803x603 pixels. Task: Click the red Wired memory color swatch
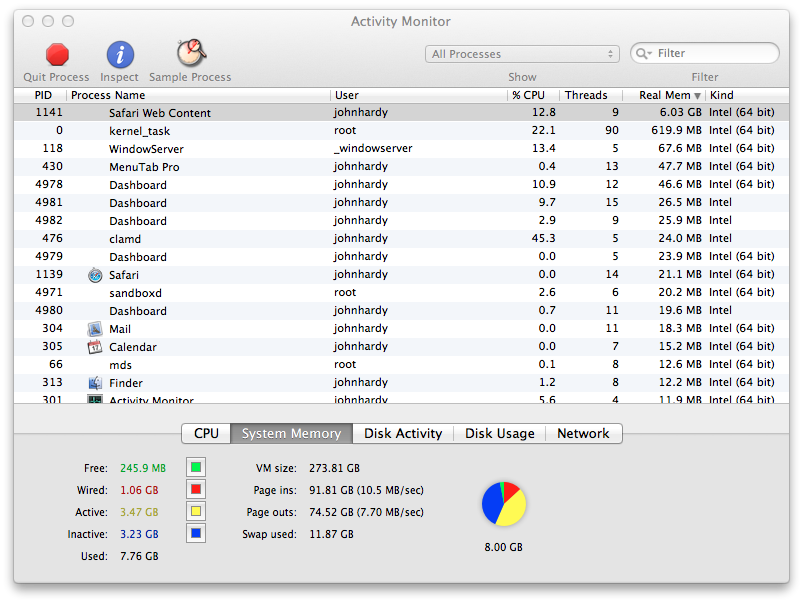[196, 489]
